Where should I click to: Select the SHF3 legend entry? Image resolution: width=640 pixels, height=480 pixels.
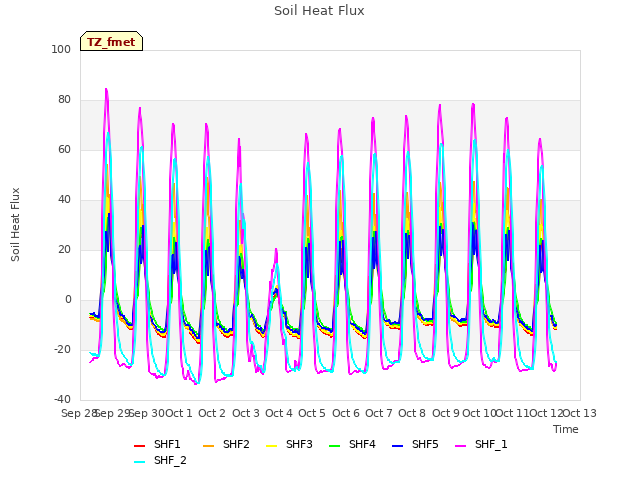(289, 444)
